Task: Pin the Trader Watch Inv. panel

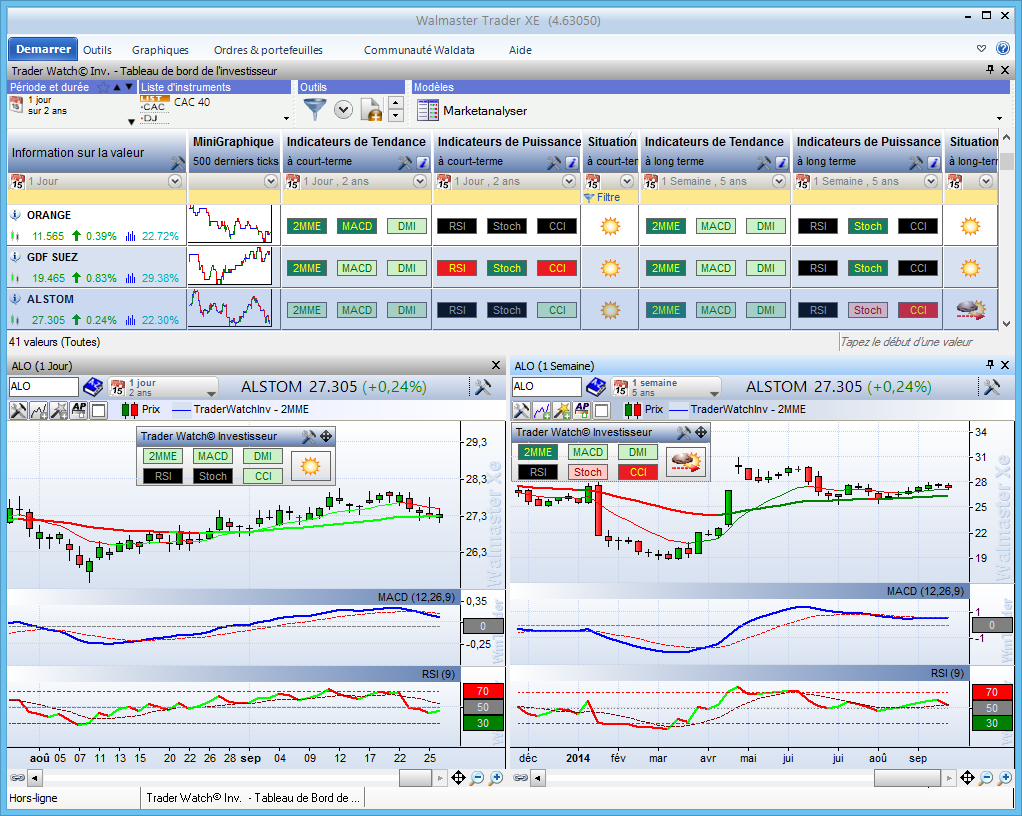Action: pos(990,70)
